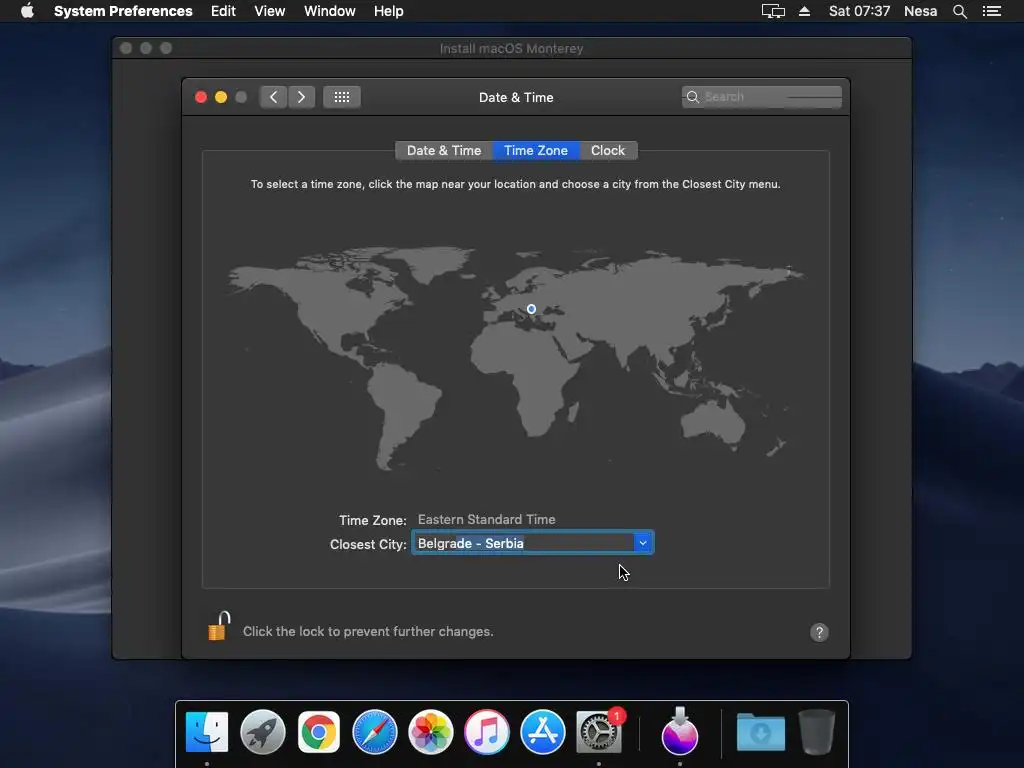Open the Help menu
Screen dimensions: 1024x768
[389, 11]
